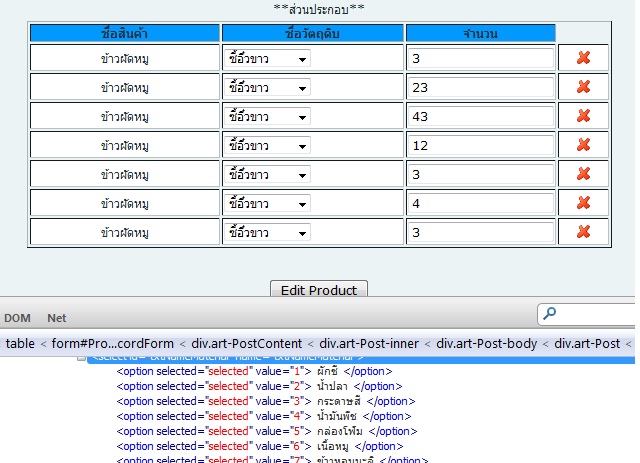Select the option node with value="2"
Screen dimensions: 640x463
coord(259,386)
